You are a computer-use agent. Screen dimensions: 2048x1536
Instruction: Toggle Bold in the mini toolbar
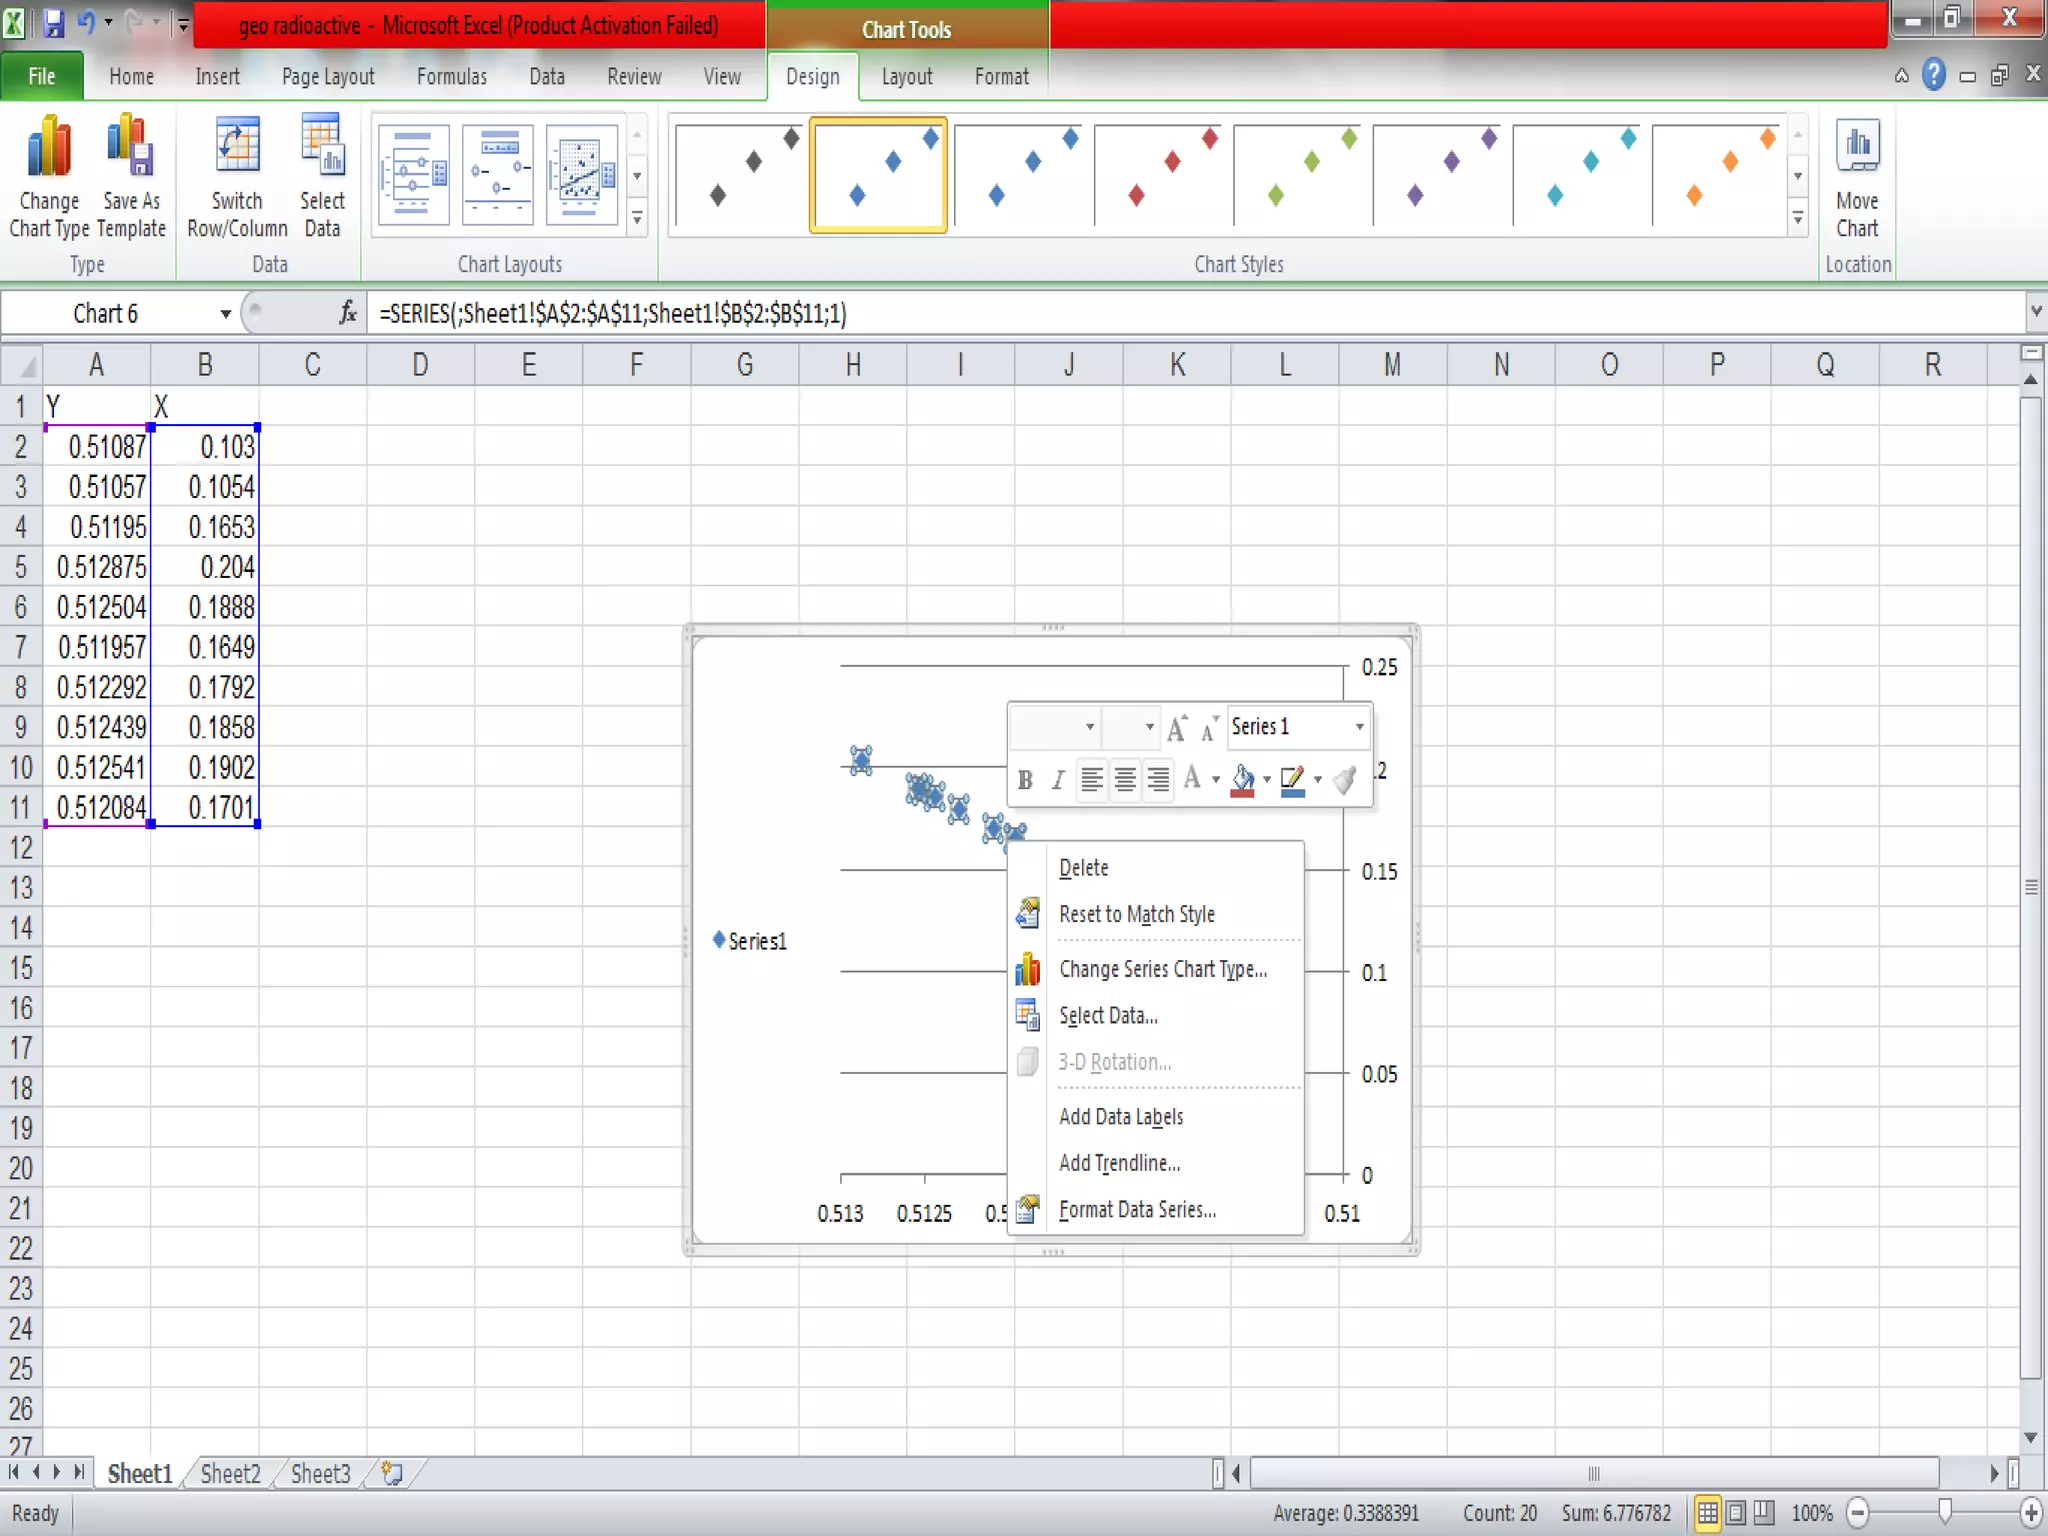1025,780
